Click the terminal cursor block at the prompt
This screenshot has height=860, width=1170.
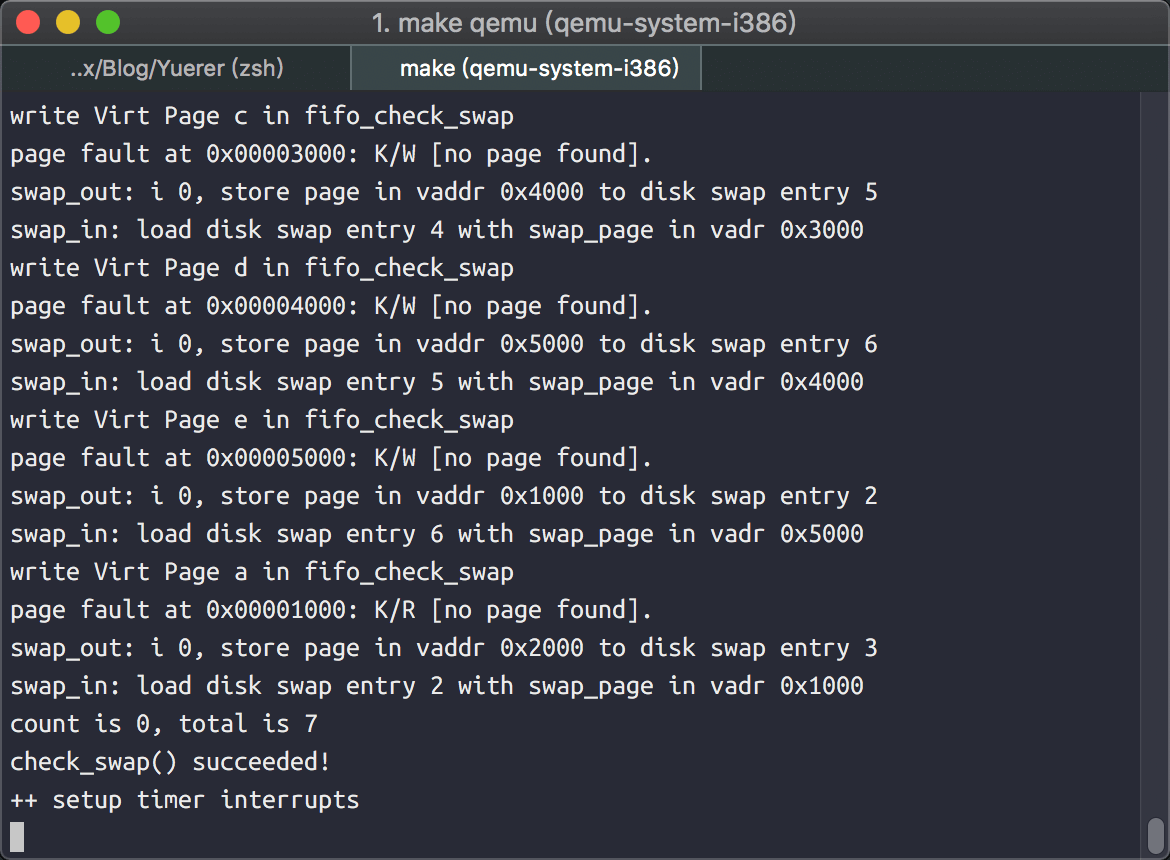17,837
